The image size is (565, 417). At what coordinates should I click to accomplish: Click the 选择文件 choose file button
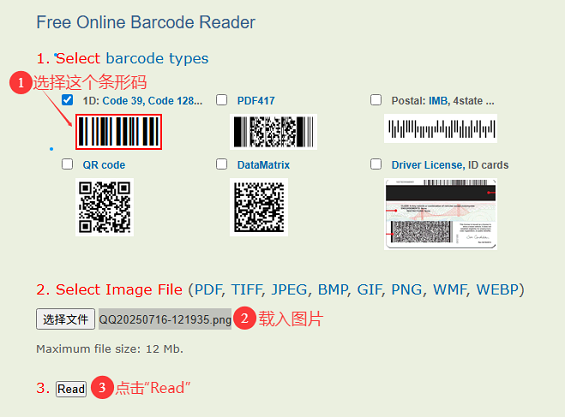[x=66, y=319]
